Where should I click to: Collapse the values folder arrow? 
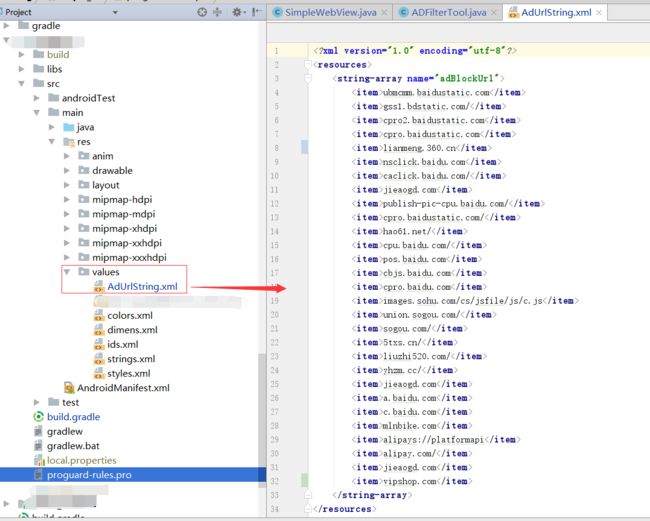67,272
